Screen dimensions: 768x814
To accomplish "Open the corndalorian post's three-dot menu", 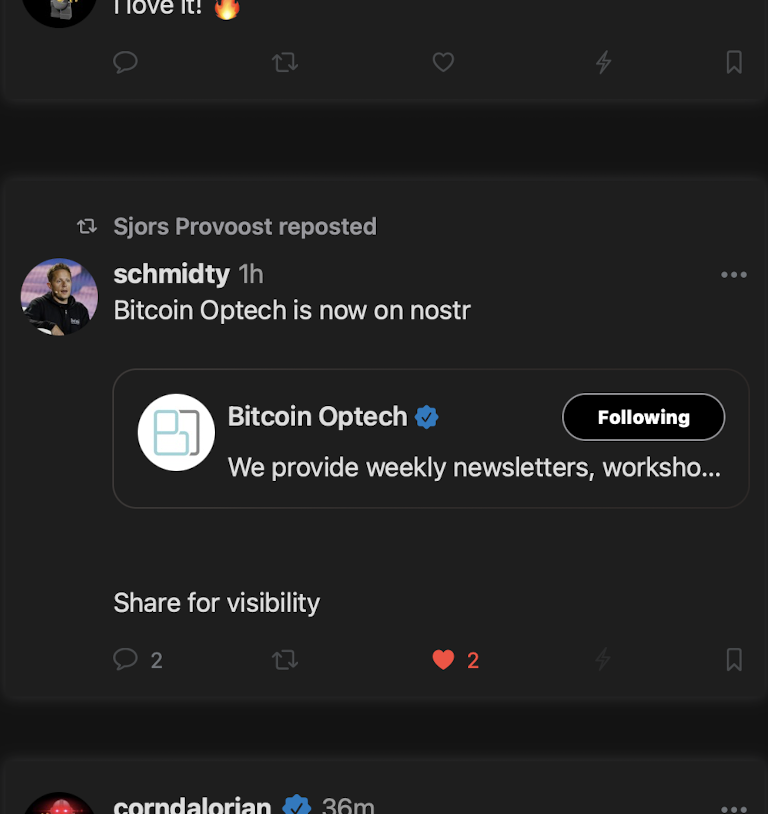I will (x=734, y=807).
